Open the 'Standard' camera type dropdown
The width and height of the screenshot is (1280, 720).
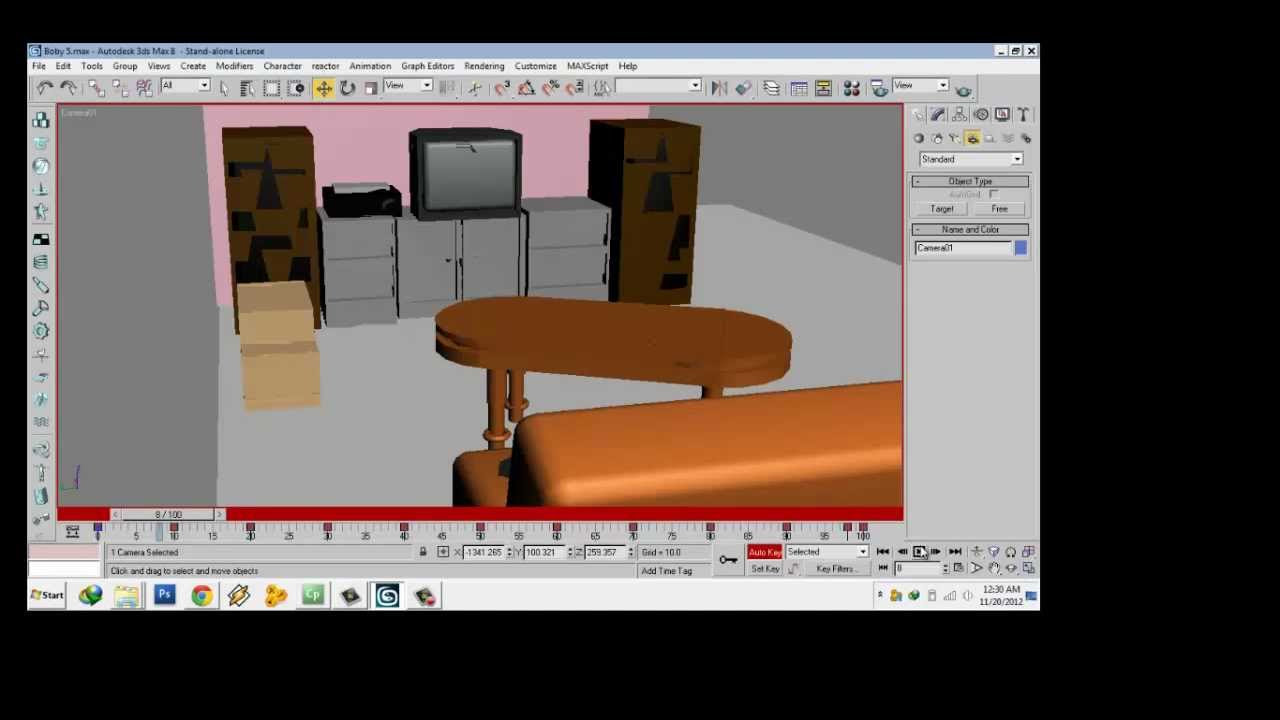click(x=971, y=159)
